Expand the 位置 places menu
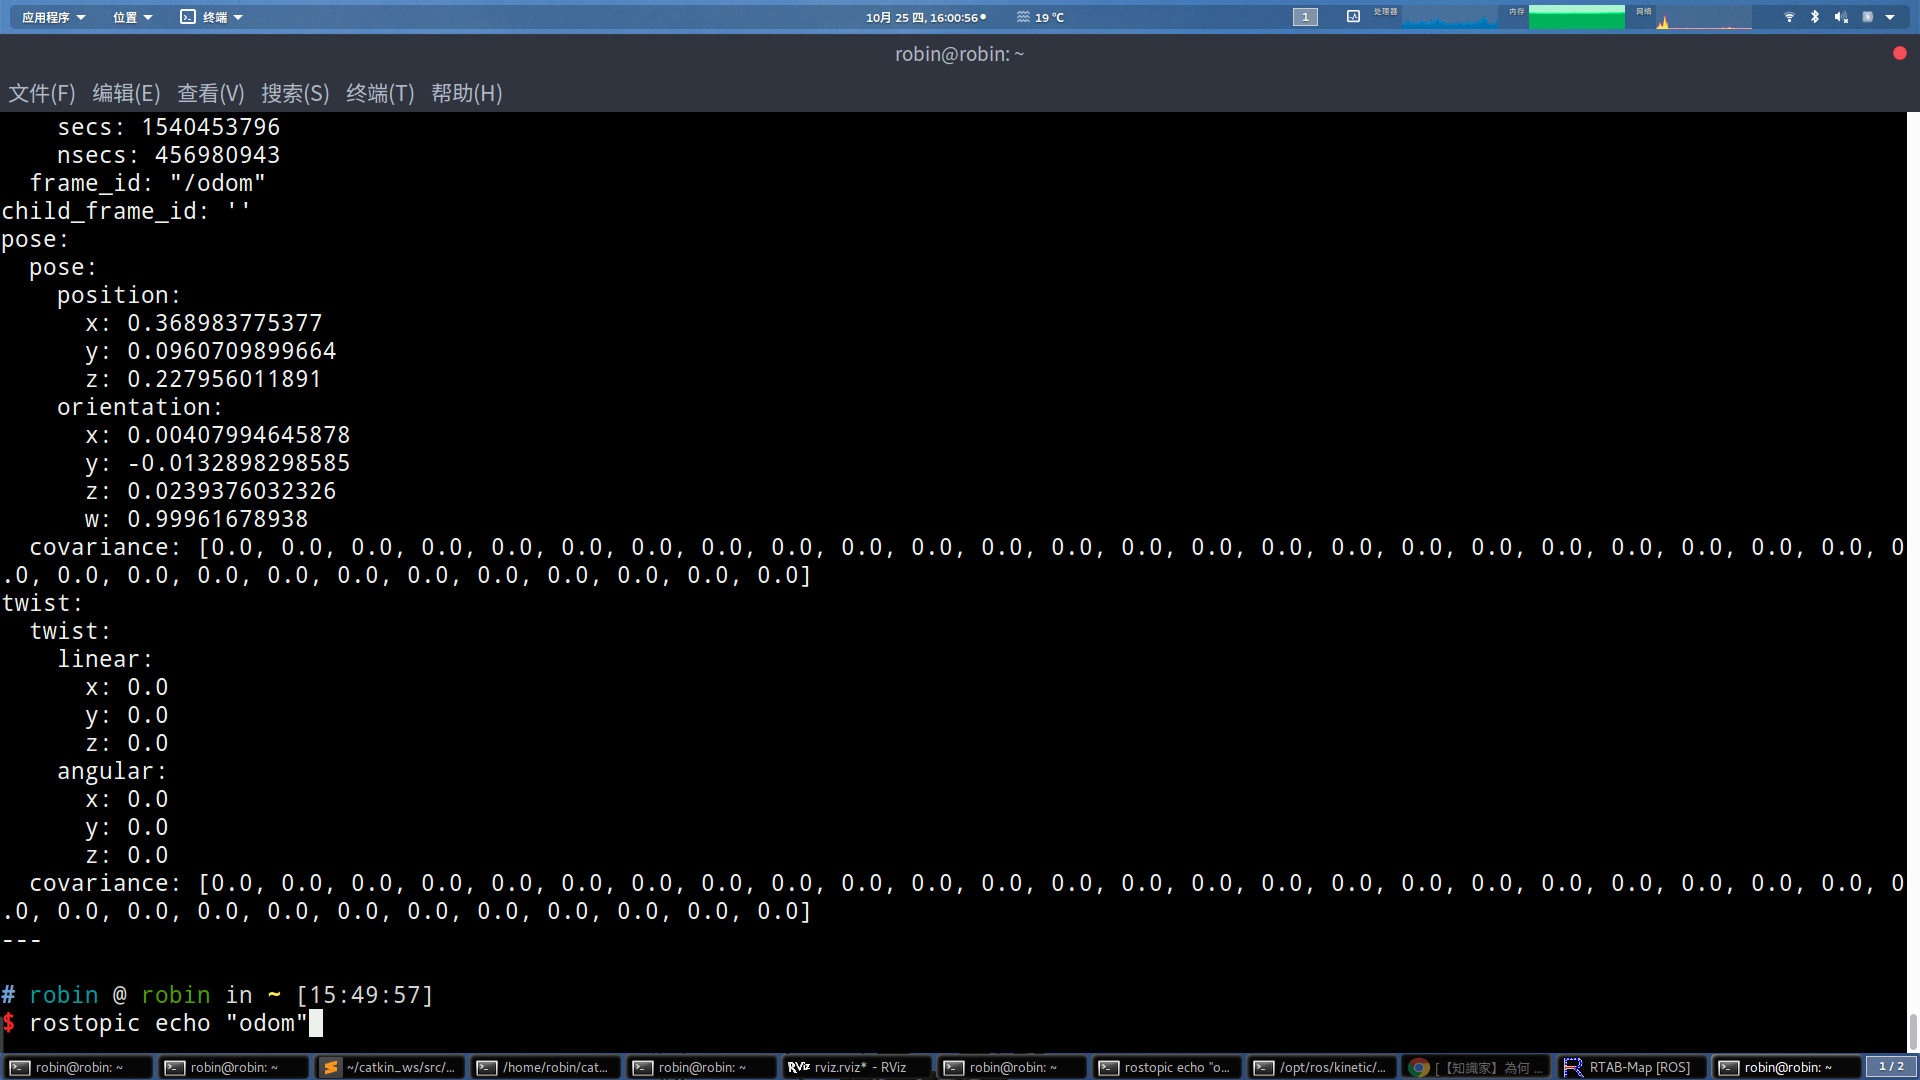 132,17
